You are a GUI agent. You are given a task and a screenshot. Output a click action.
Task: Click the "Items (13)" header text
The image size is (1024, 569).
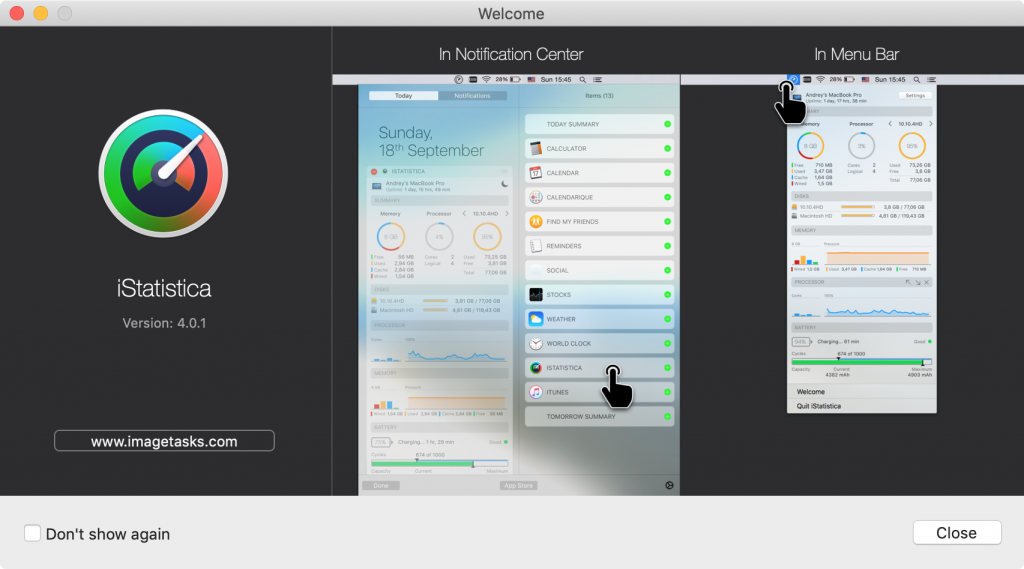pos(599,95)
